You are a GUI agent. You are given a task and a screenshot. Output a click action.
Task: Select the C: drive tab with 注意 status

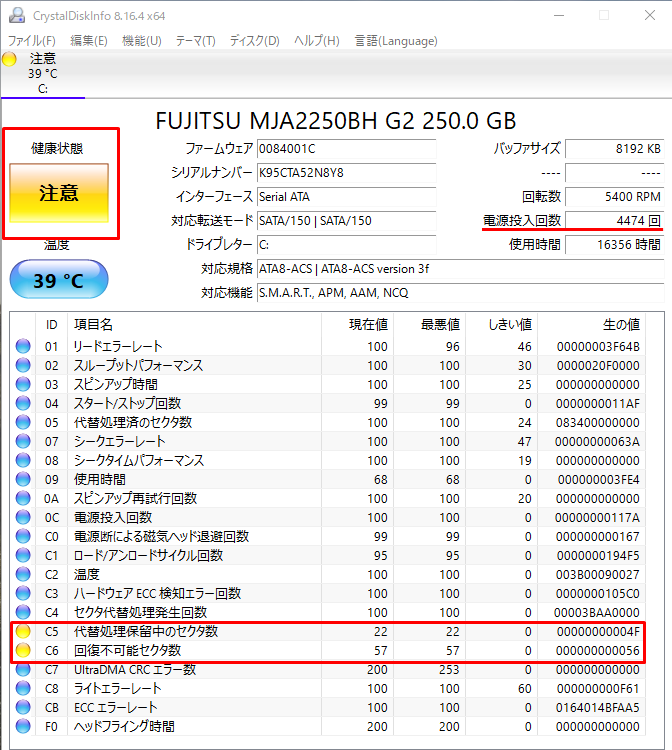[x=43, y=74]
